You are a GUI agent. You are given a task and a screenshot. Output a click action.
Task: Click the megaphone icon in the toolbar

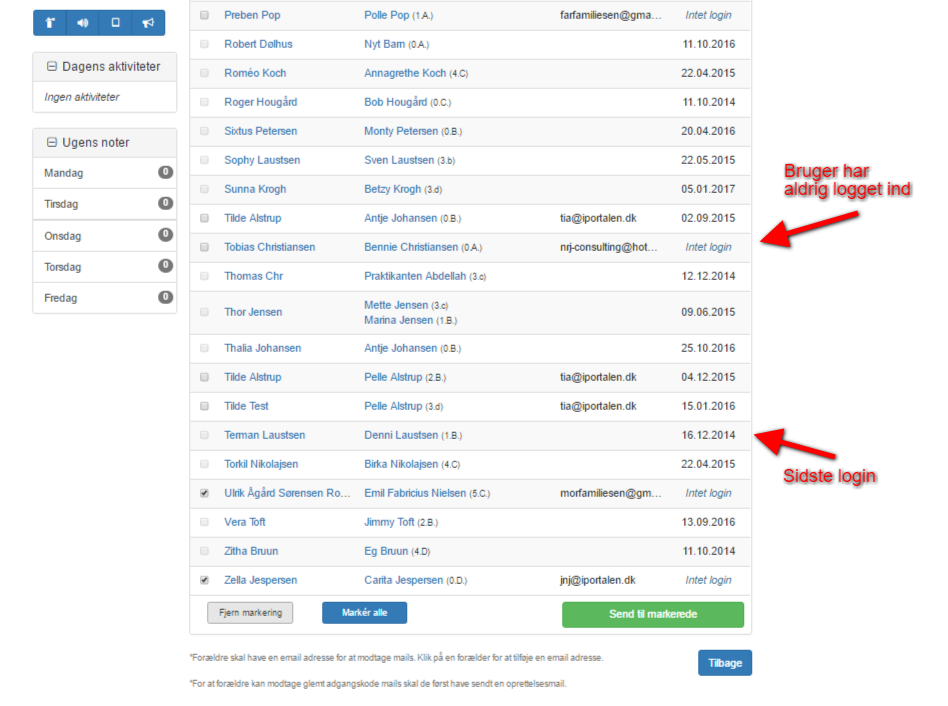pyautogui.click(x=148, y=23)
